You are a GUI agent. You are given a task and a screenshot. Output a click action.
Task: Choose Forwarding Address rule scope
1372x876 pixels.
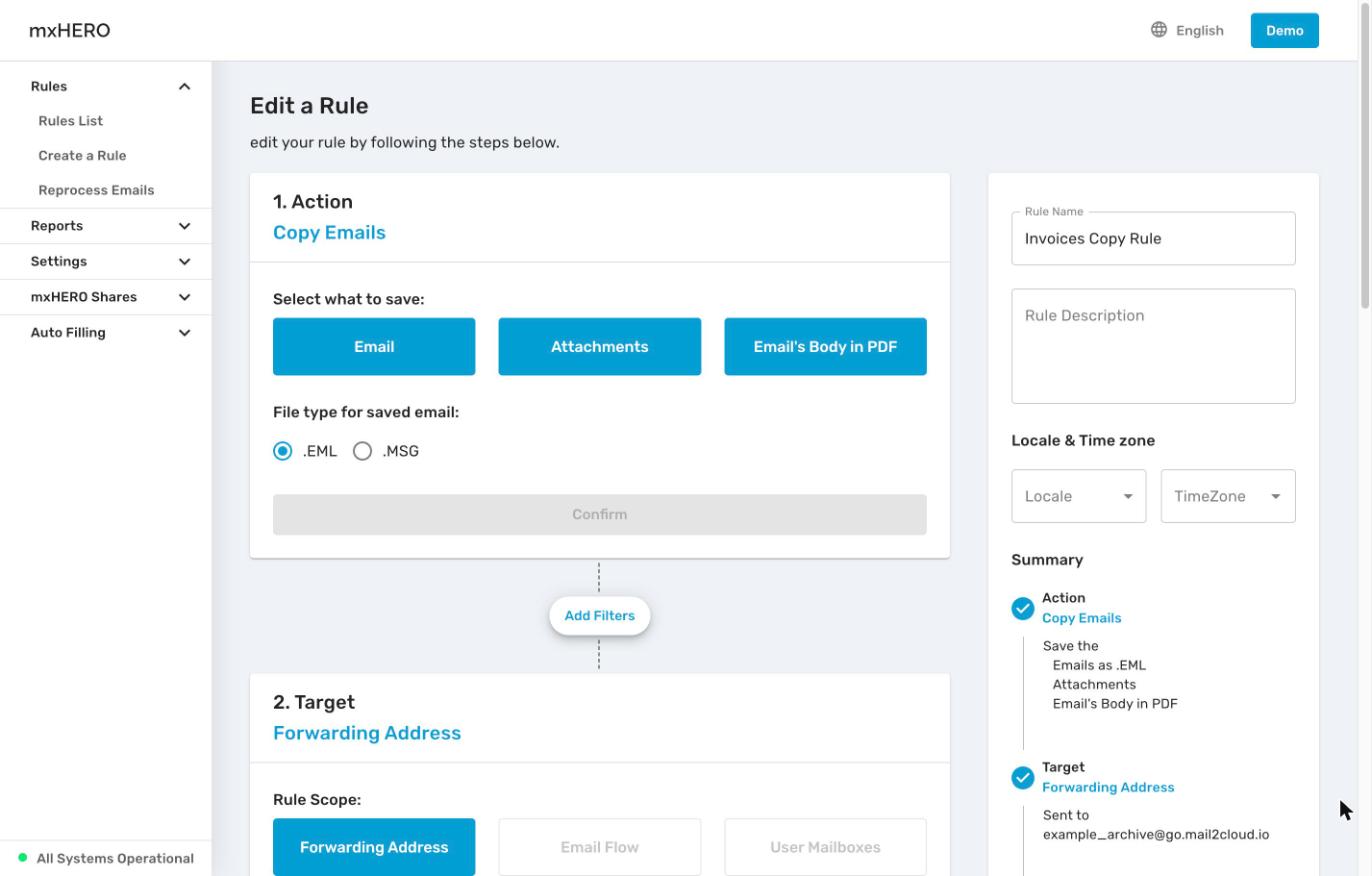374,847
